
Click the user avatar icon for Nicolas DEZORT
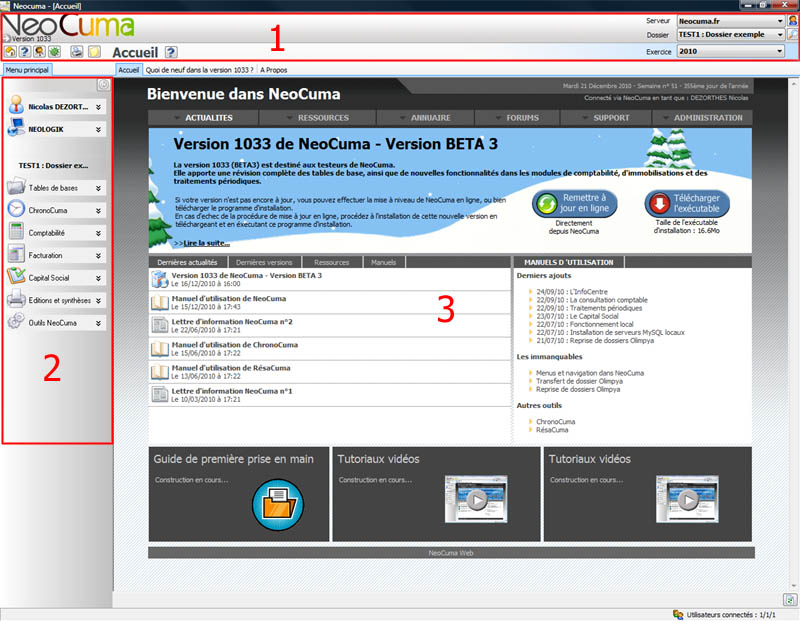16,105
